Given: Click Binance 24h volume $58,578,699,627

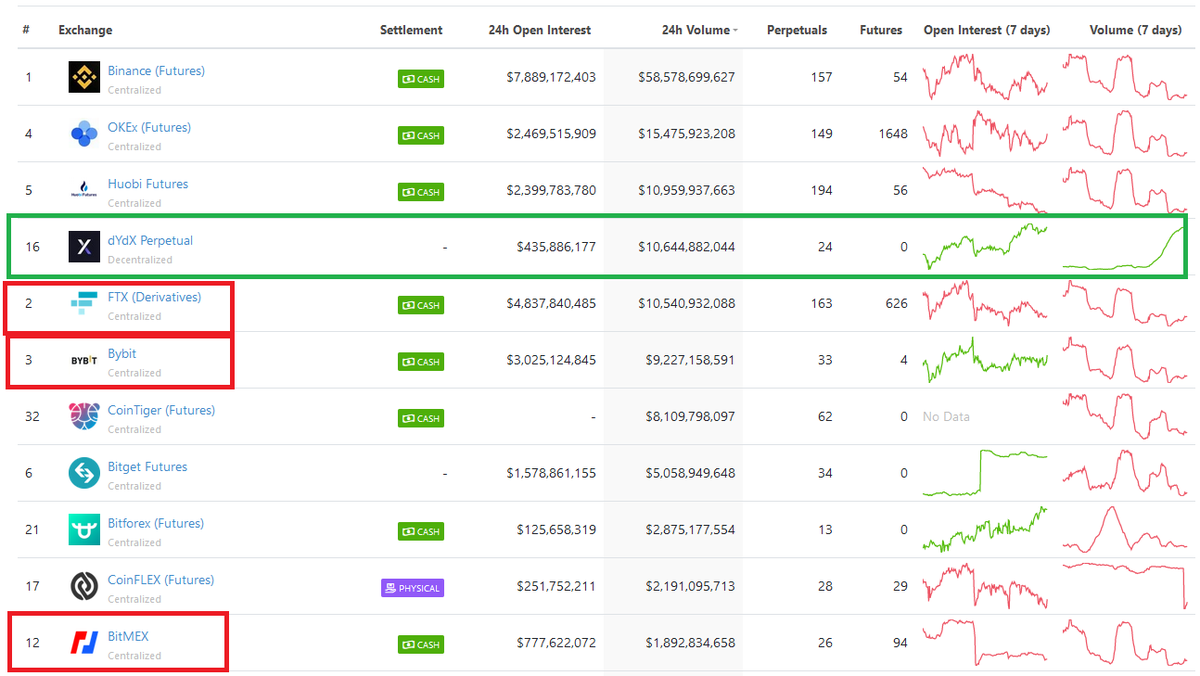Looking at the screenshot, I should [x=686, y=77].
